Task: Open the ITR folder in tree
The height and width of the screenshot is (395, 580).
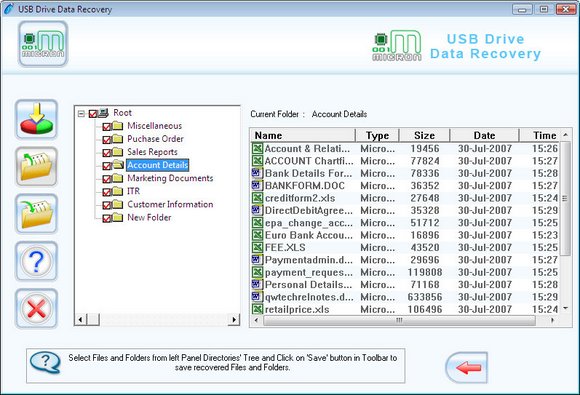Action: click(134, 191)
